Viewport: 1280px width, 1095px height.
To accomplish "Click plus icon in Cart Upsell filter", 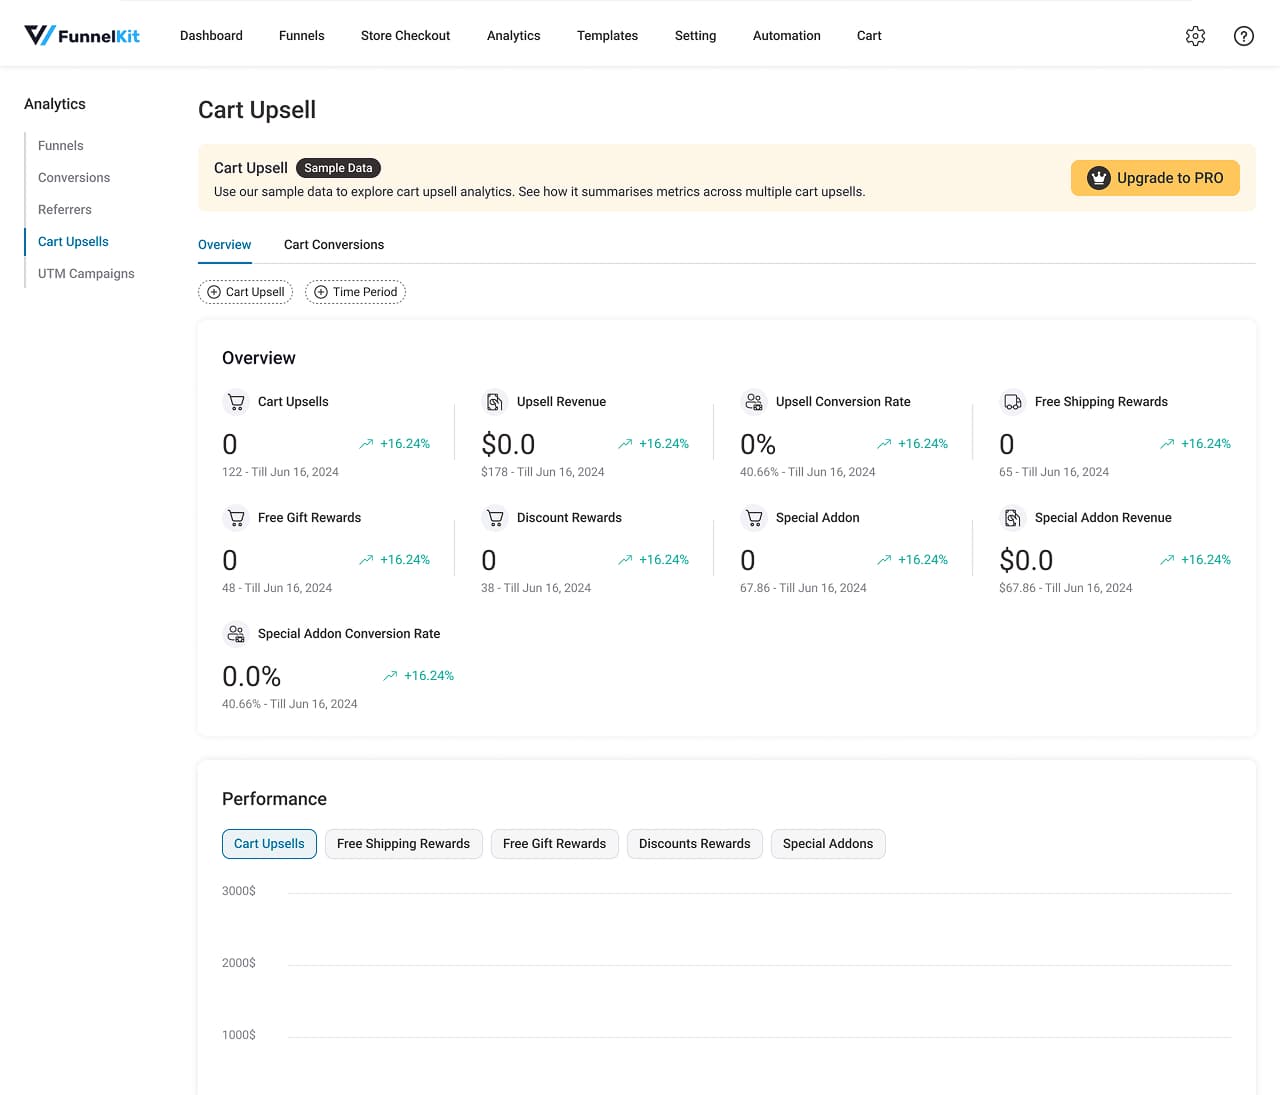I will [214, 292].
